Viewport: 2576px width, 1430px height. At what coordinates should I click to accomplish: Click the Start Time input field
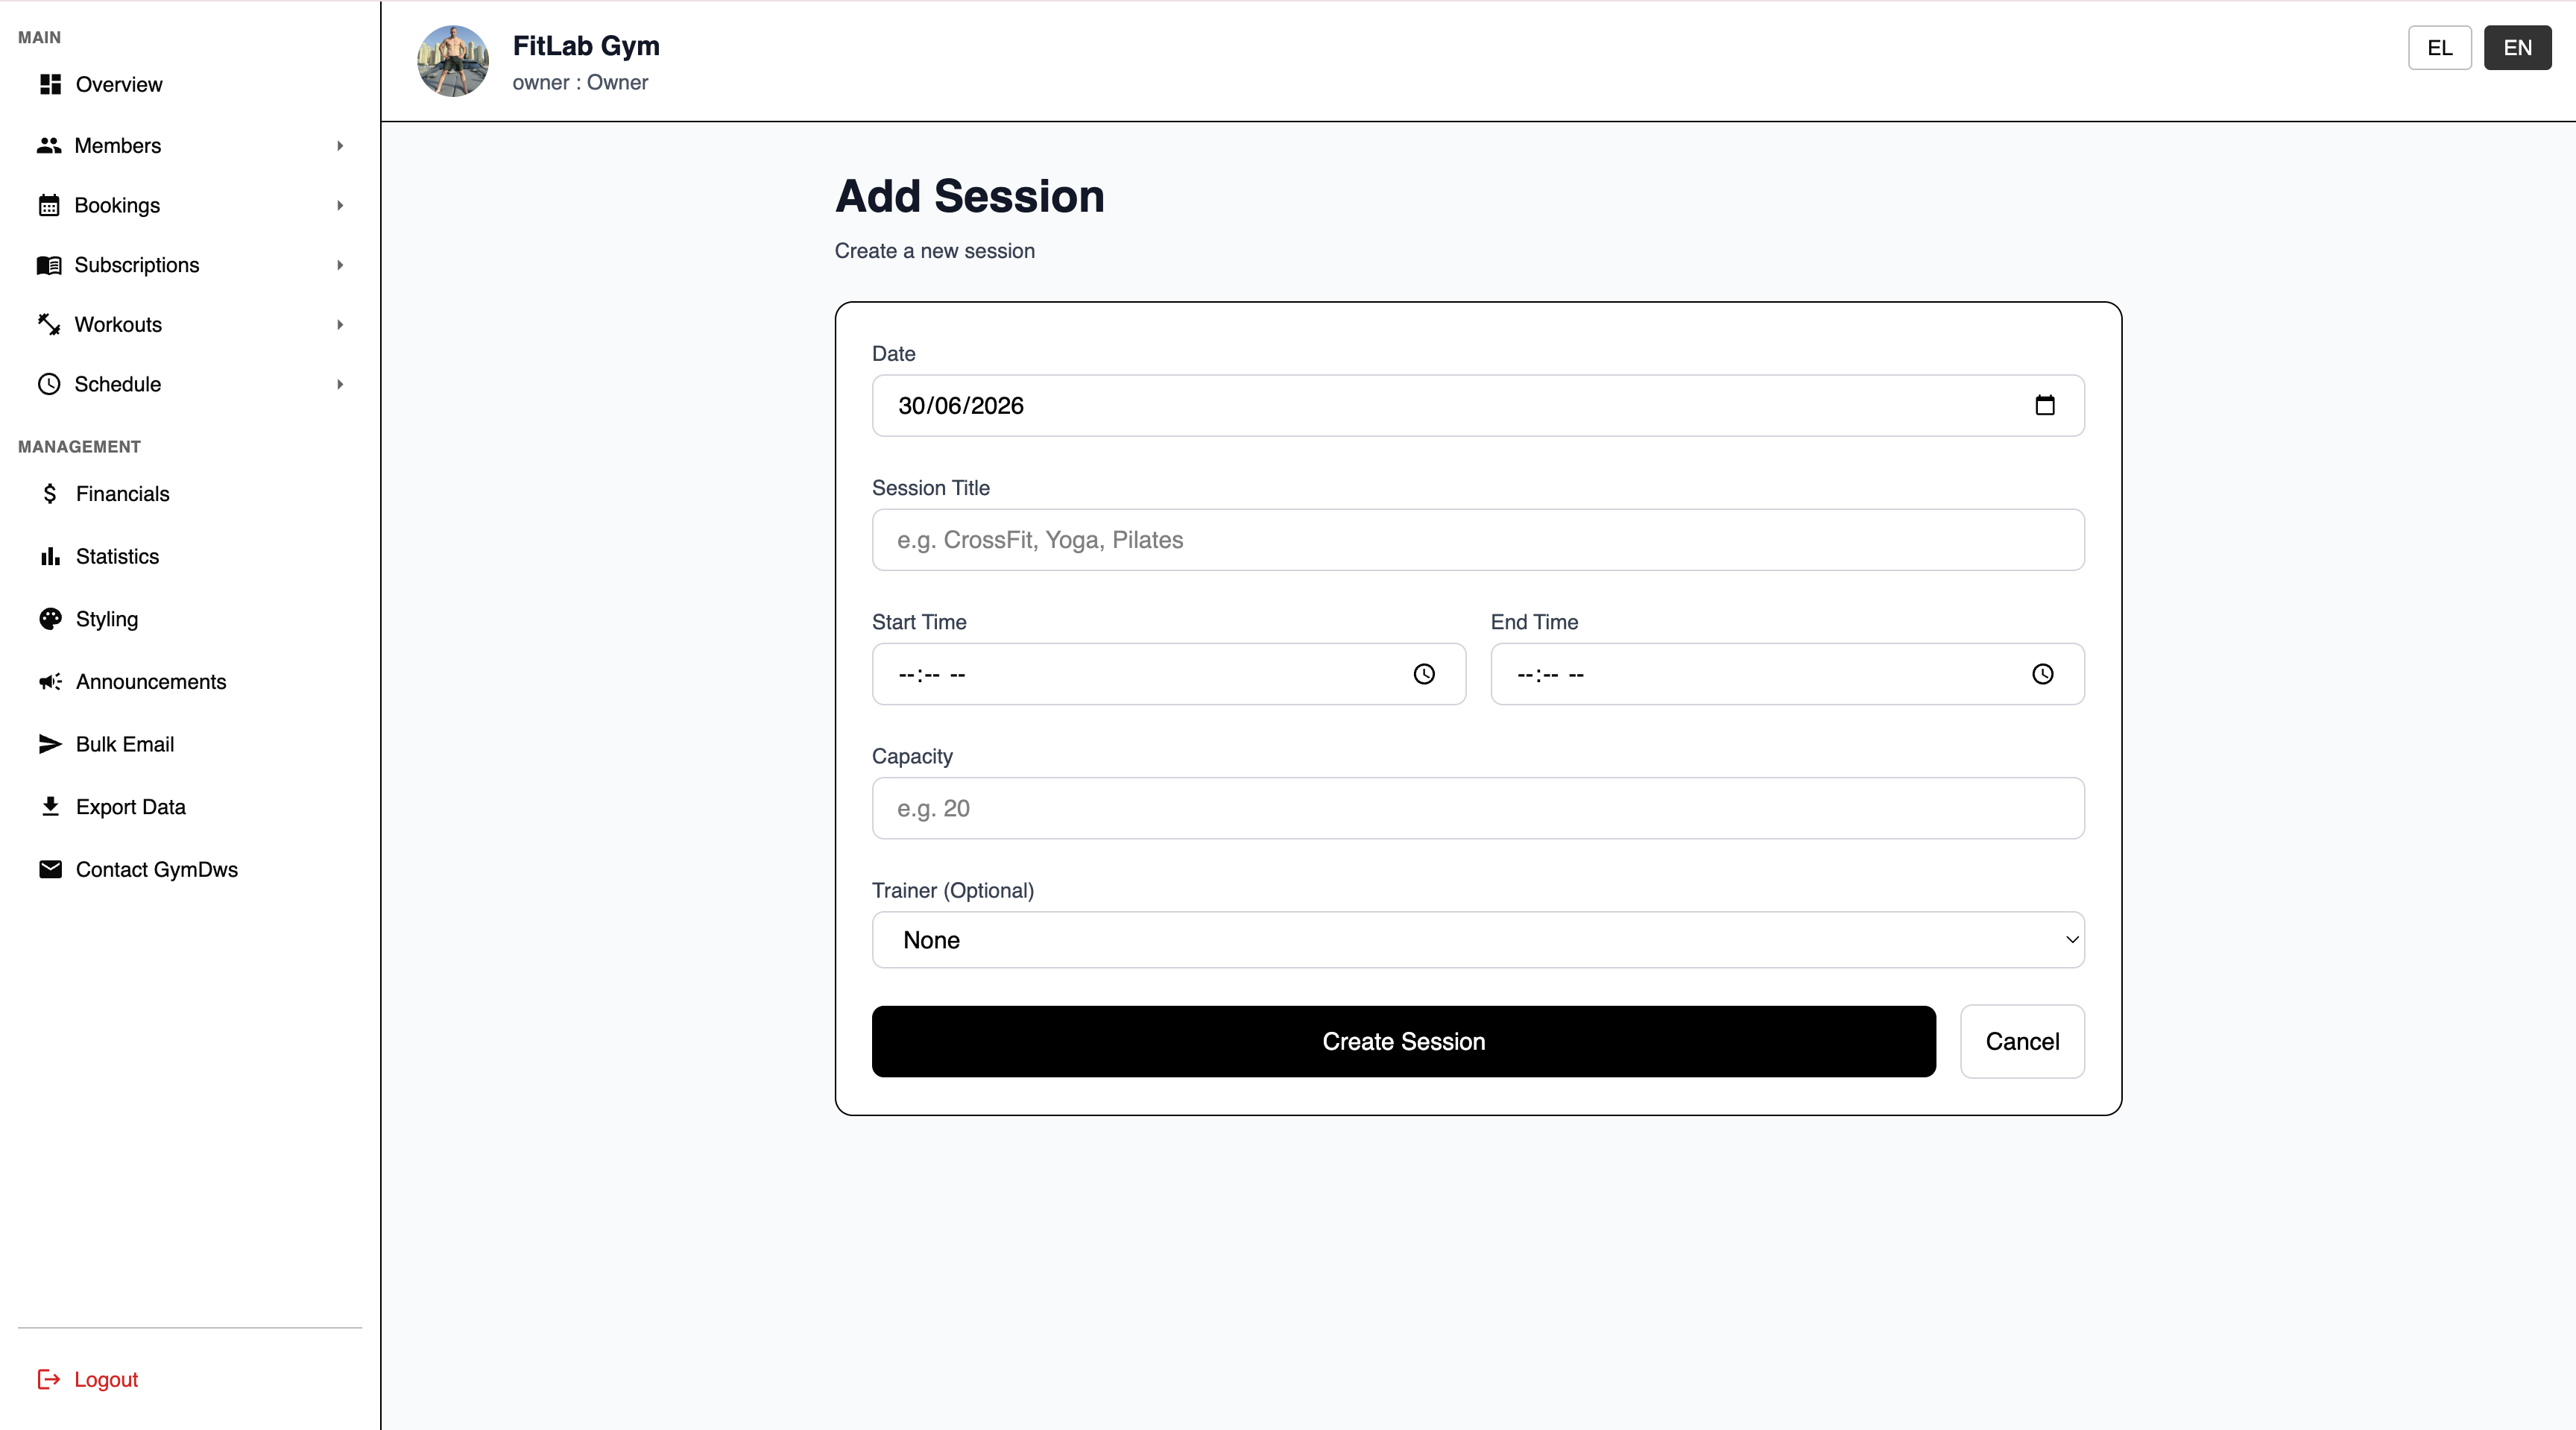(1169, 674)
